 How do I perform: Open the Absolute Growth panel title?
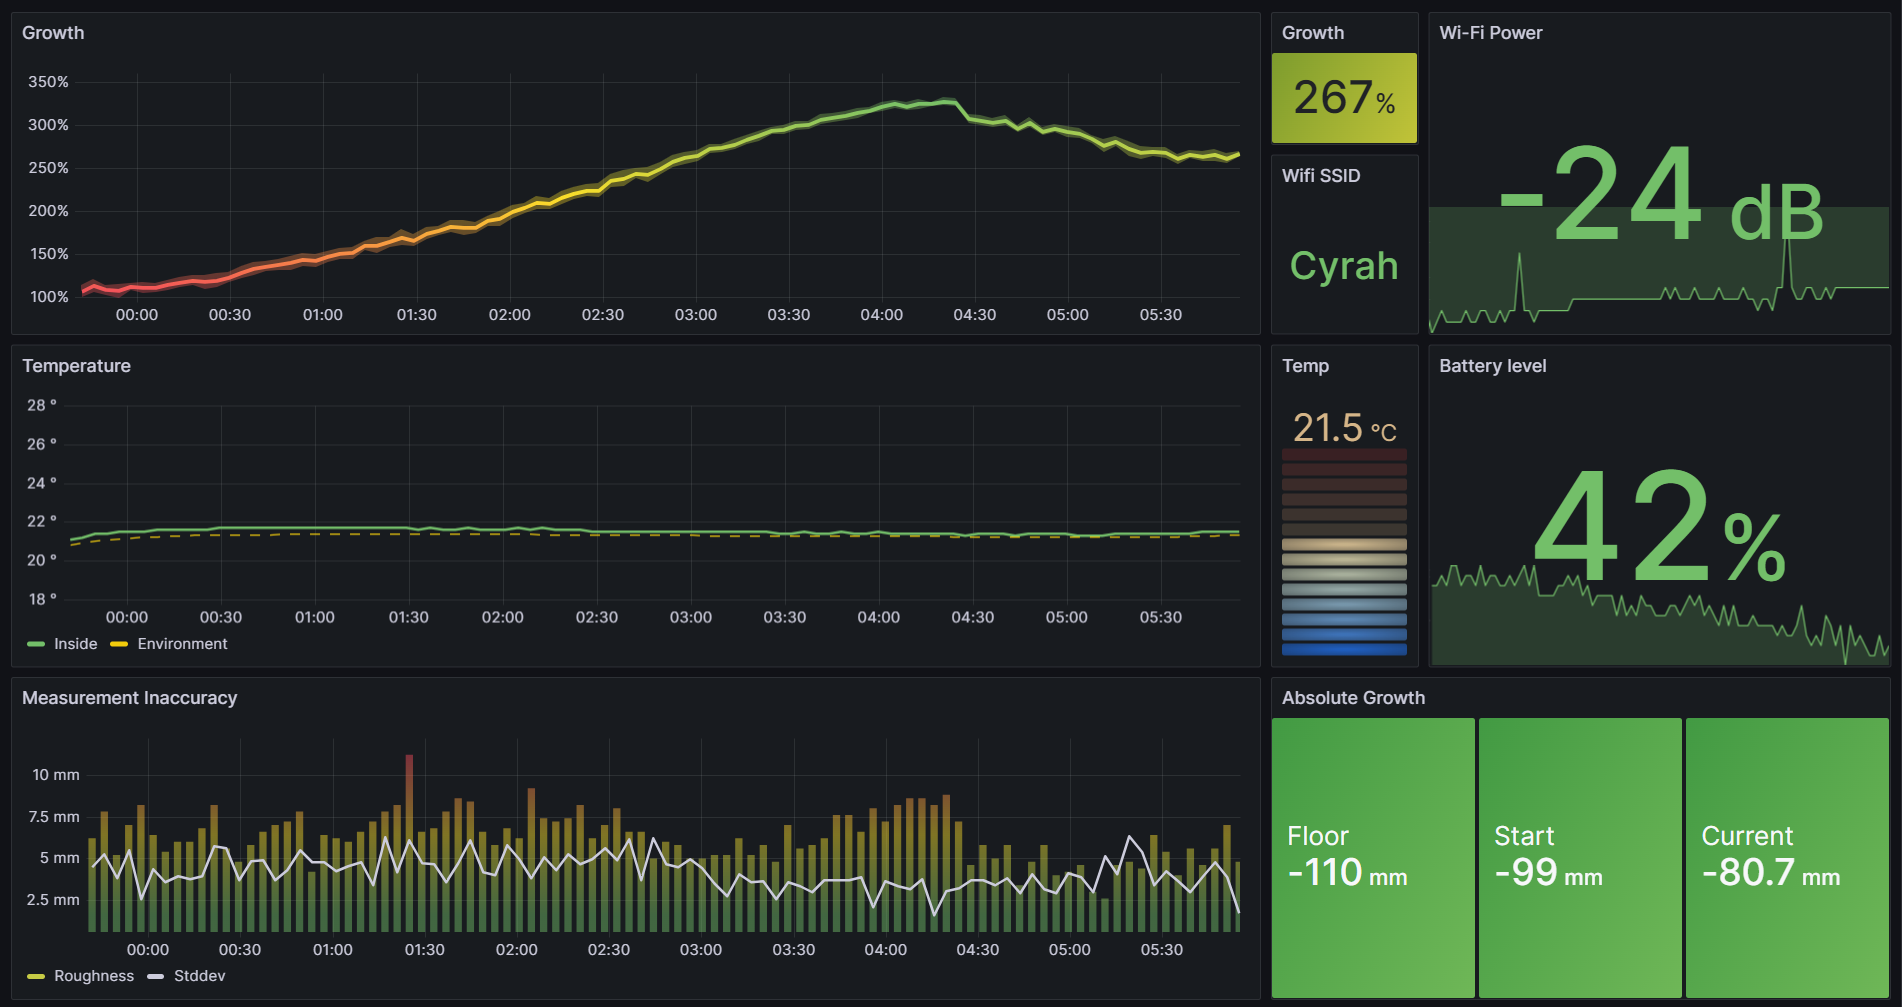(1353, 698)
